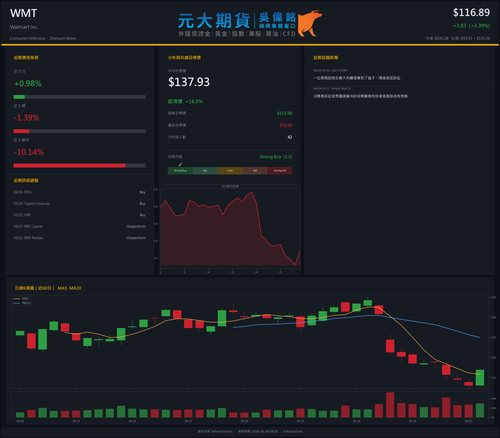Click the Yuanta Futures banner title
Screen dimensions: 500x438
click(x=214, y=21)
